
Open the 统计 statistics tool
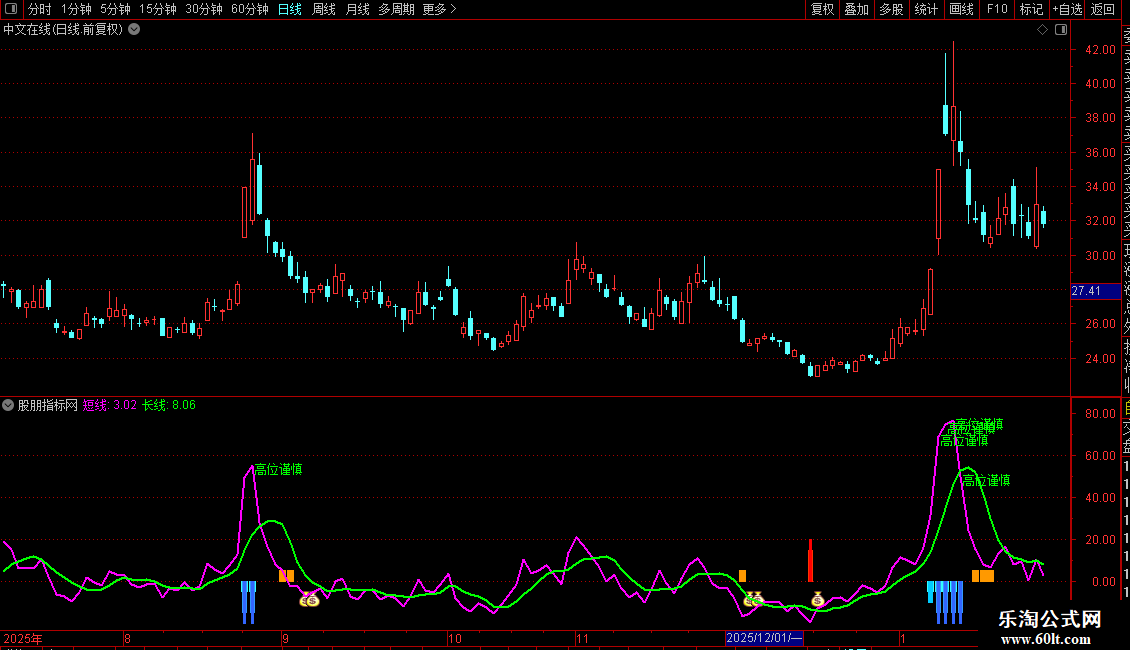tap(926, 9)
